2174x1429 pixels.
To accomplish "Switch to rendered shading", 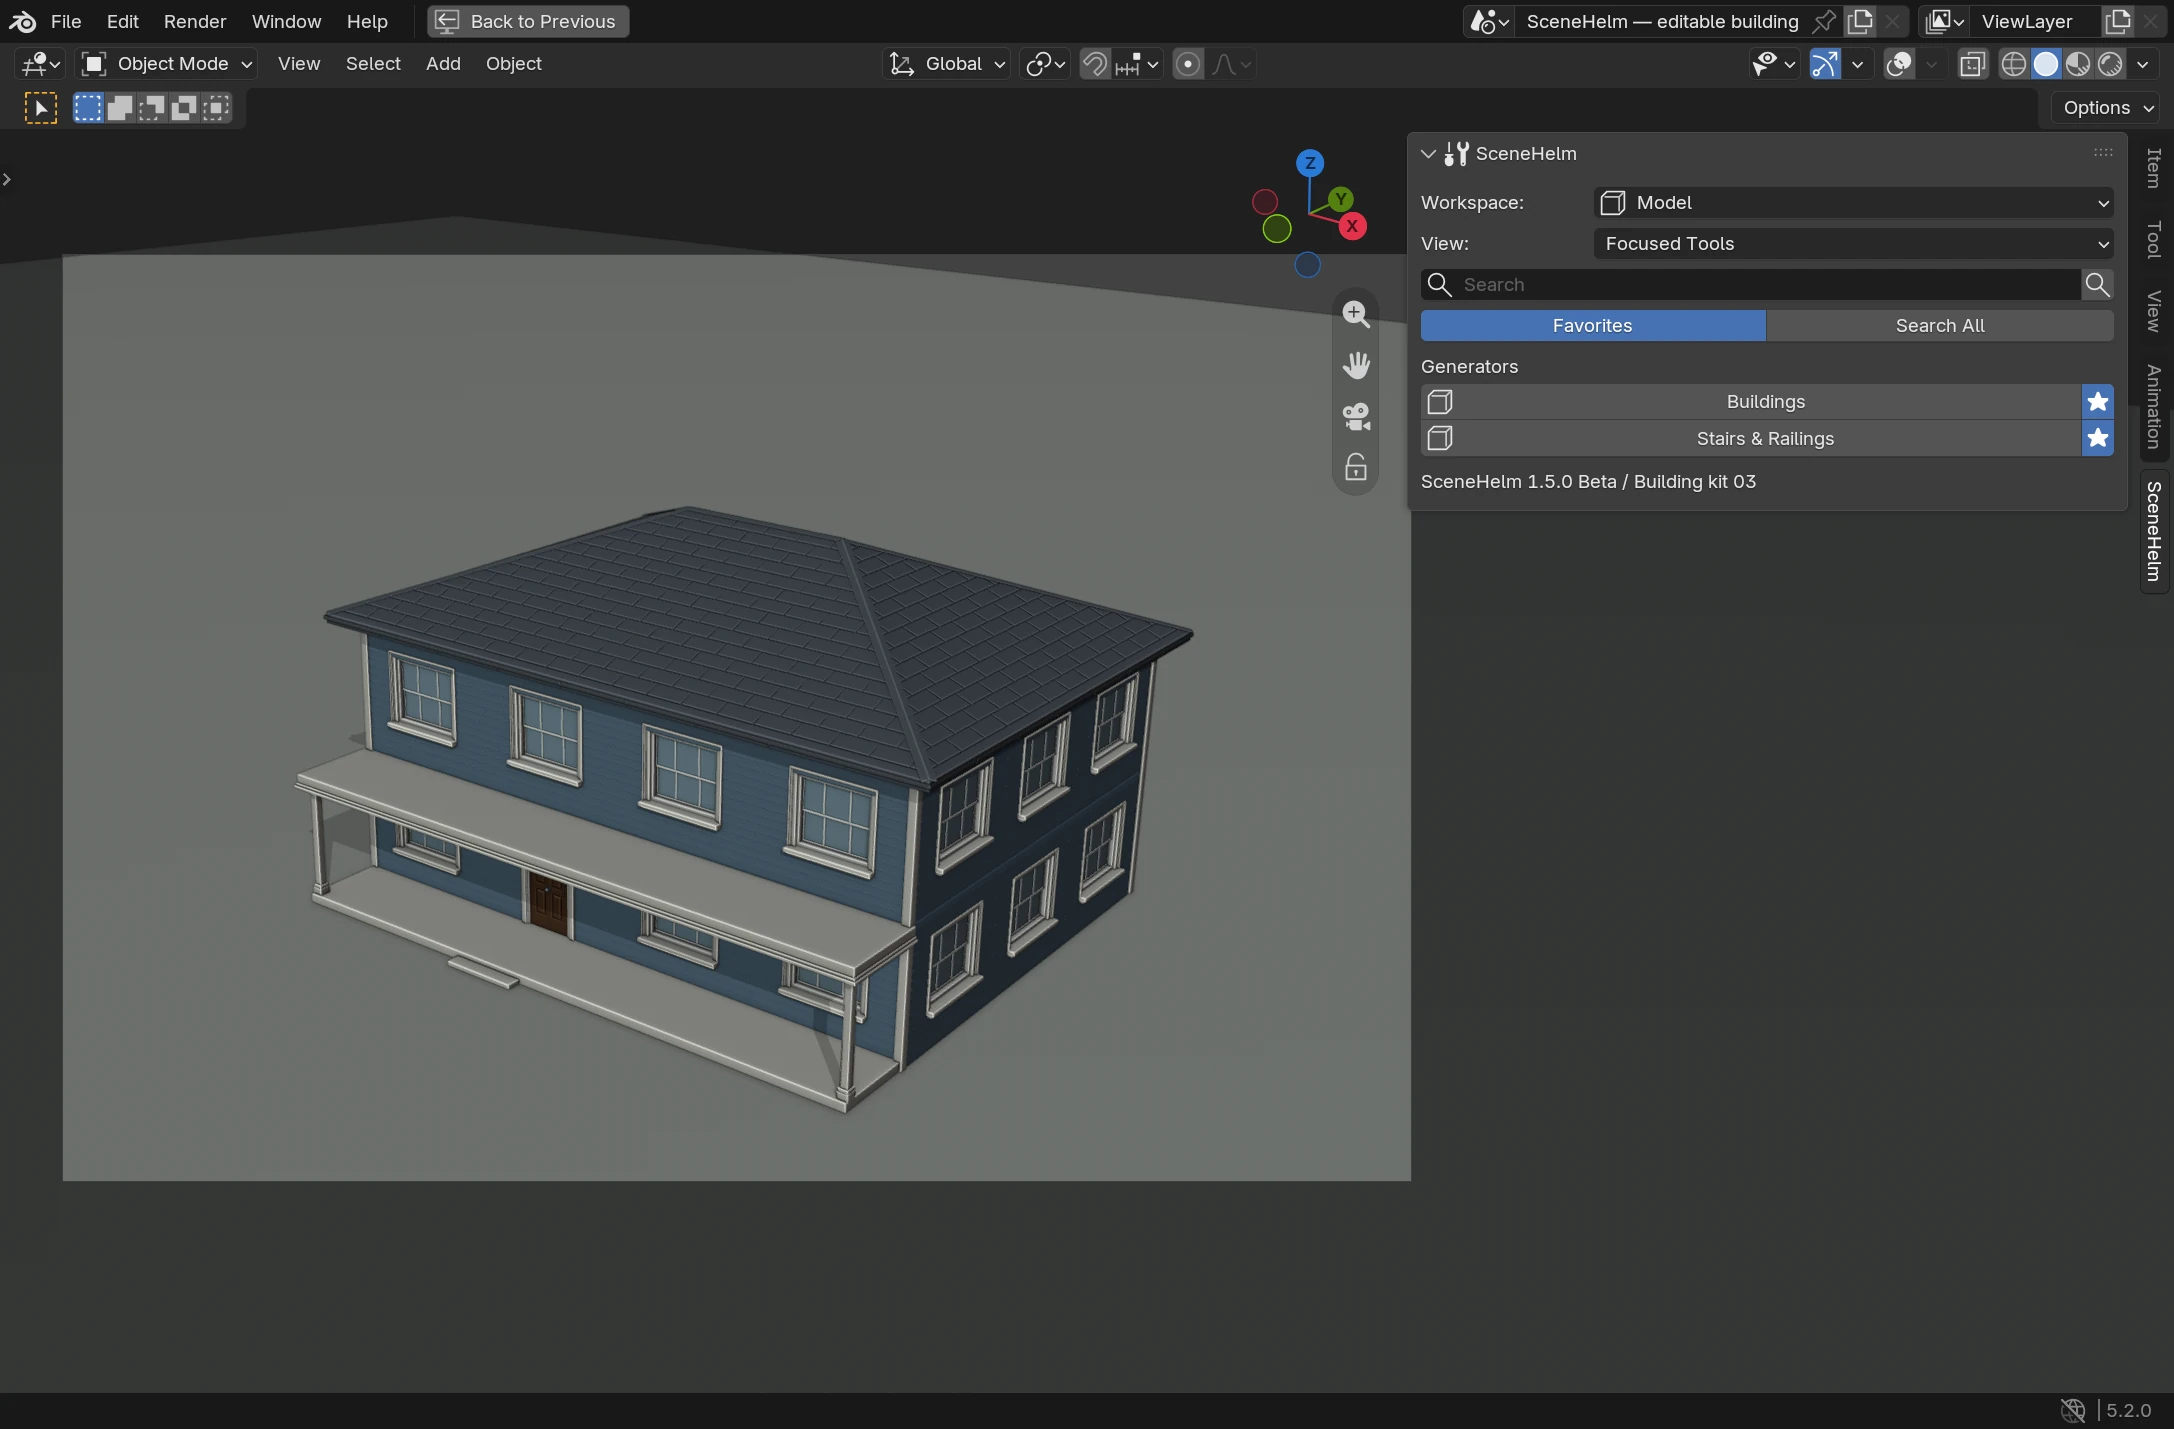I will click(2109, 64).
